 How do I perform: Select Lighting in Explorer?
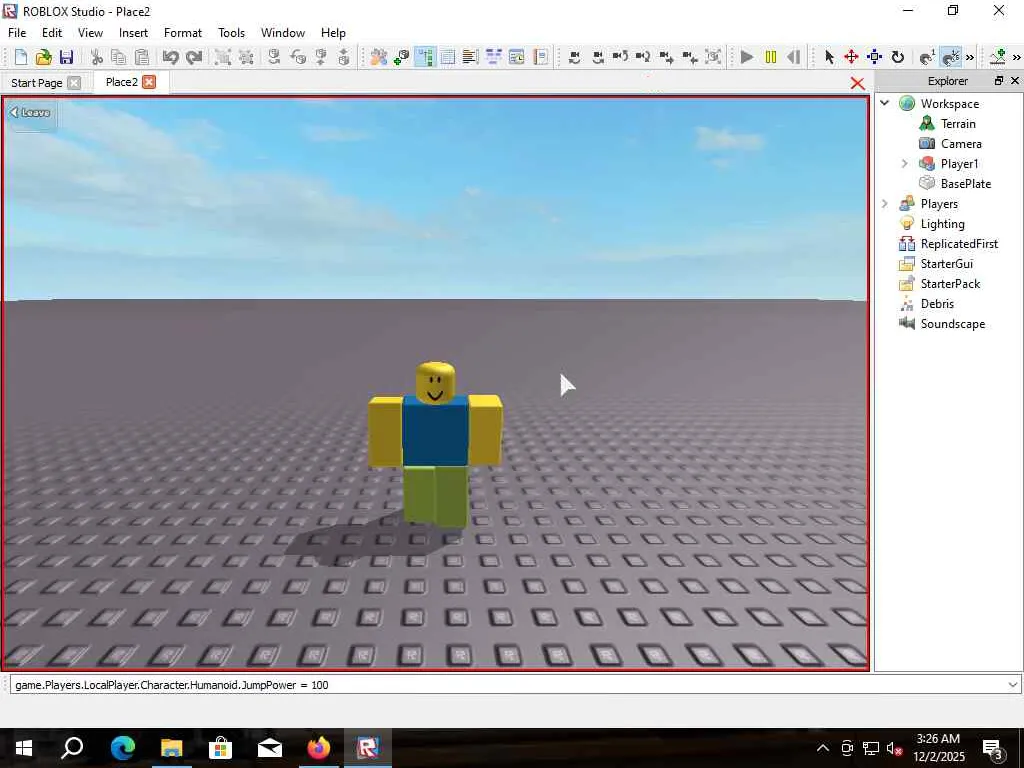(x=942, y=224)
